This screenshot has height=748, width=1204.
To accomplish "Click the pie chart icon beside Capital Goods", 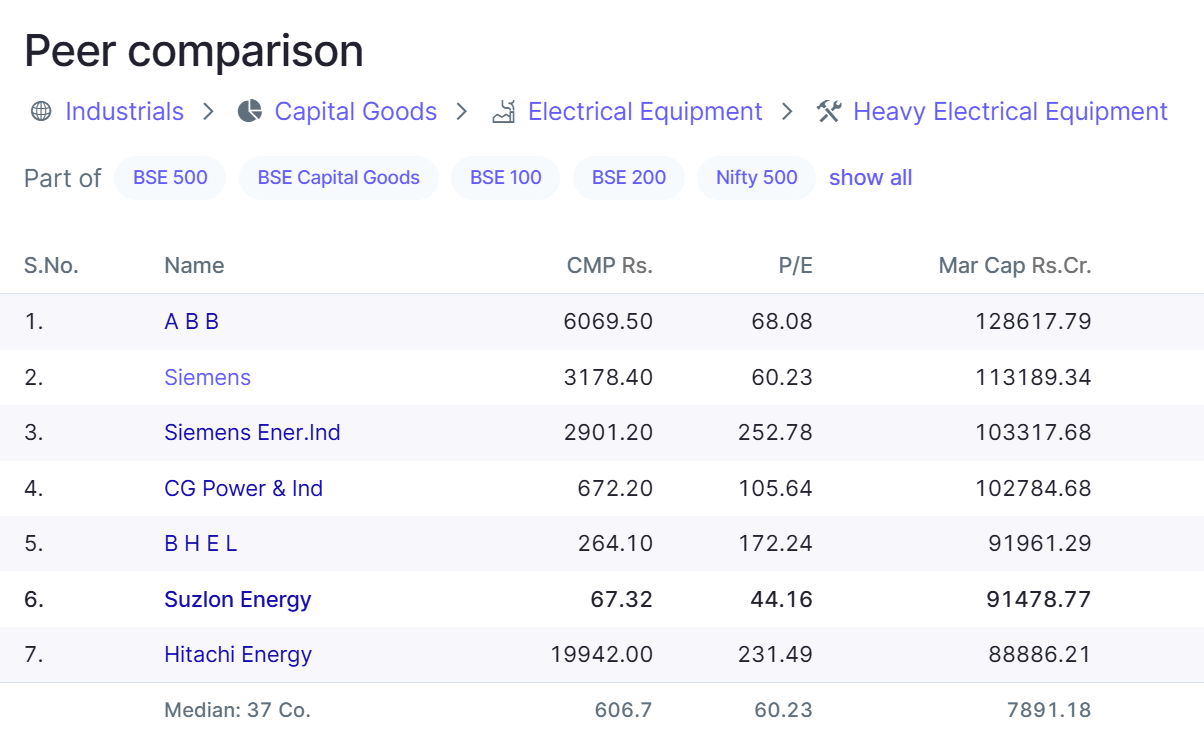I will tap(250, 111).
